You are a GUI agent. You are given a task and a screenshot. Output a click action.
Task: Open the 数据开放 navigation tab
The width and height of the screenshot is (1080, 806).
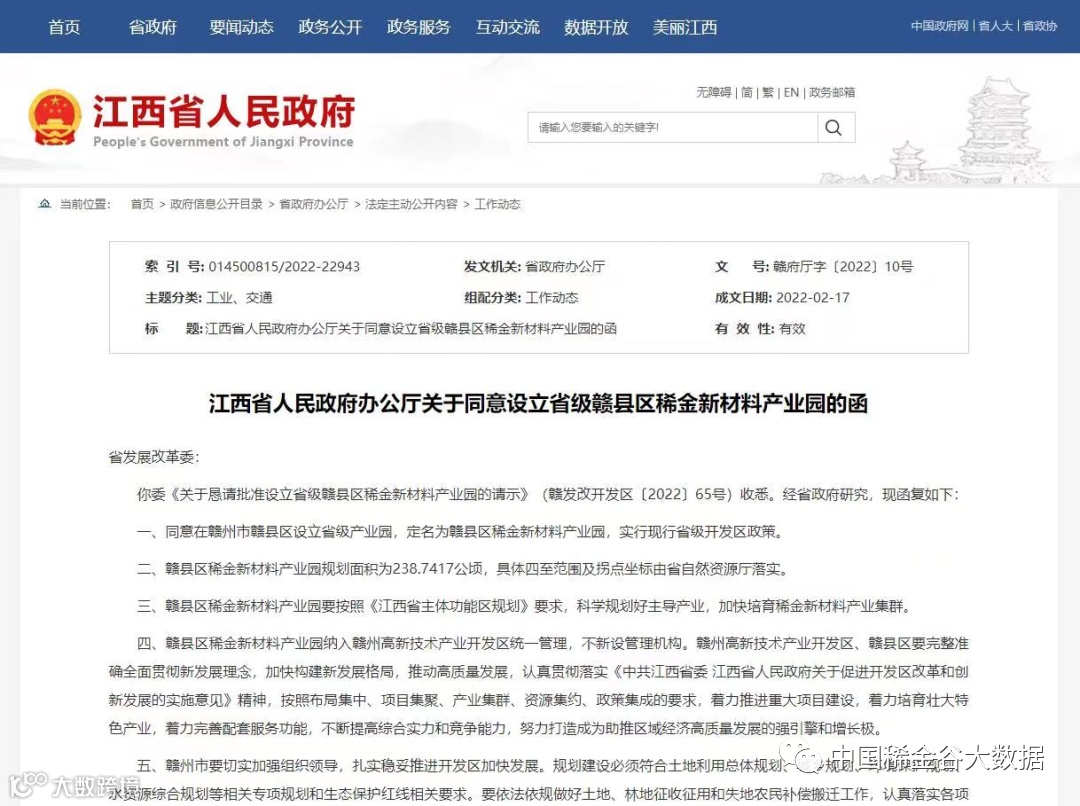click(596, 27)
